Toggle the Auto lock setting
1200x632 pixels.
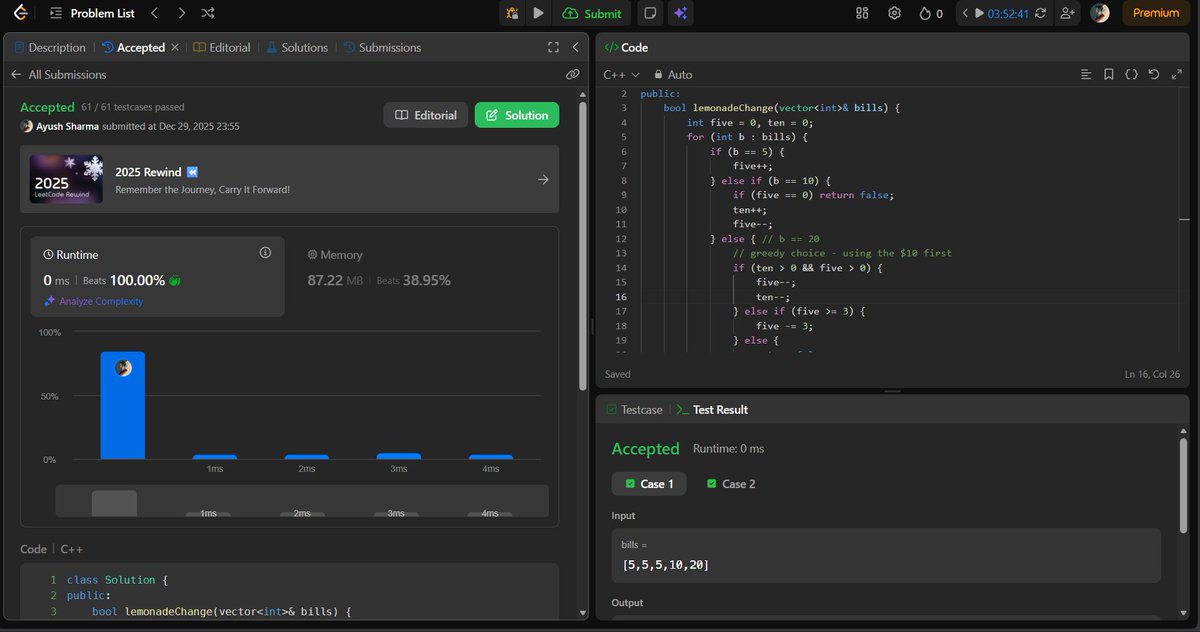click(673, 74)
